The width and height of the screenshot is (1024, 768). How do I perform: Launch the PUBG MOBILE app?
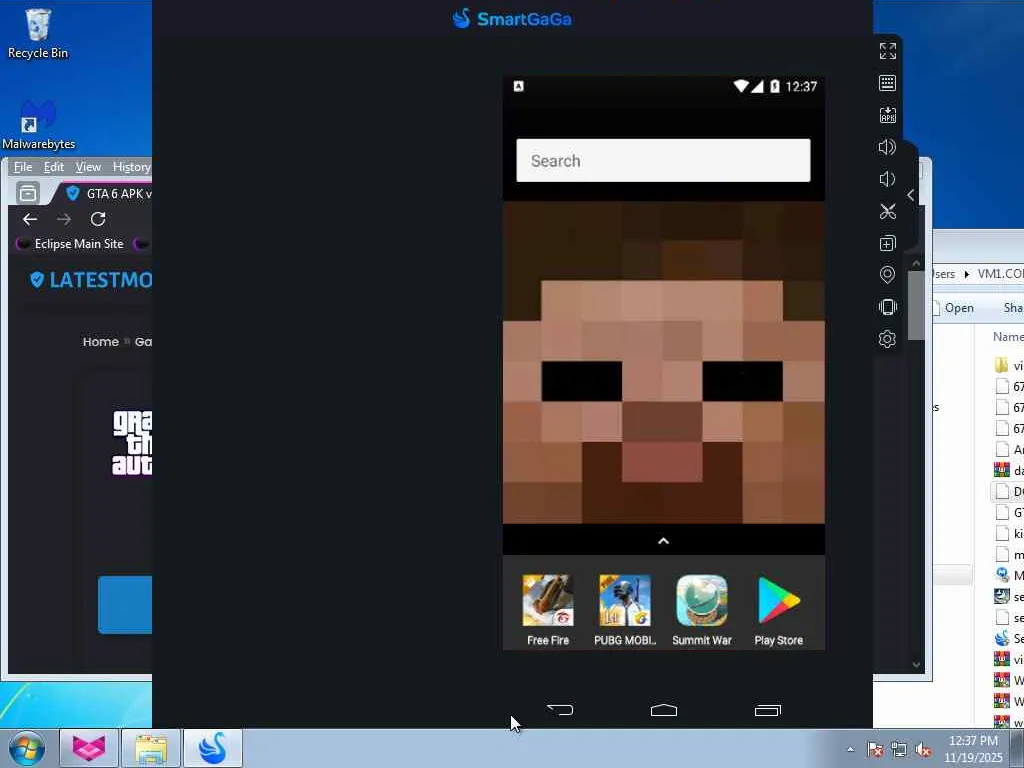(625, 610)
